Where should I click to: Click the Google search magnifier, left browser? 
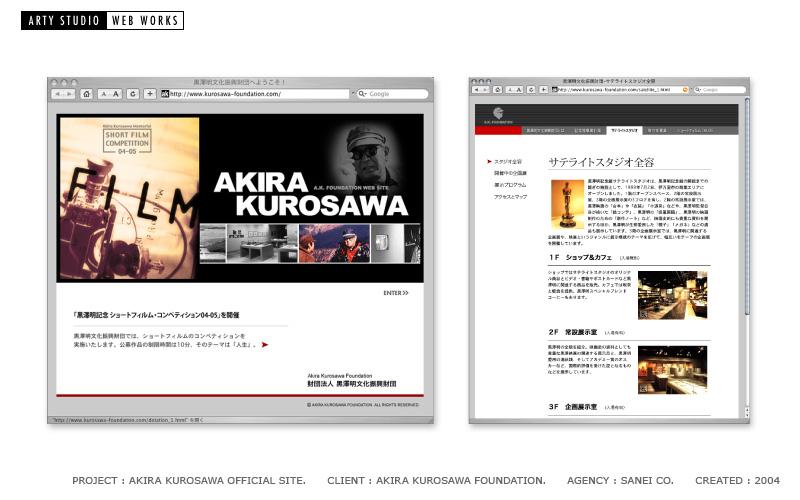pos(362,94)
